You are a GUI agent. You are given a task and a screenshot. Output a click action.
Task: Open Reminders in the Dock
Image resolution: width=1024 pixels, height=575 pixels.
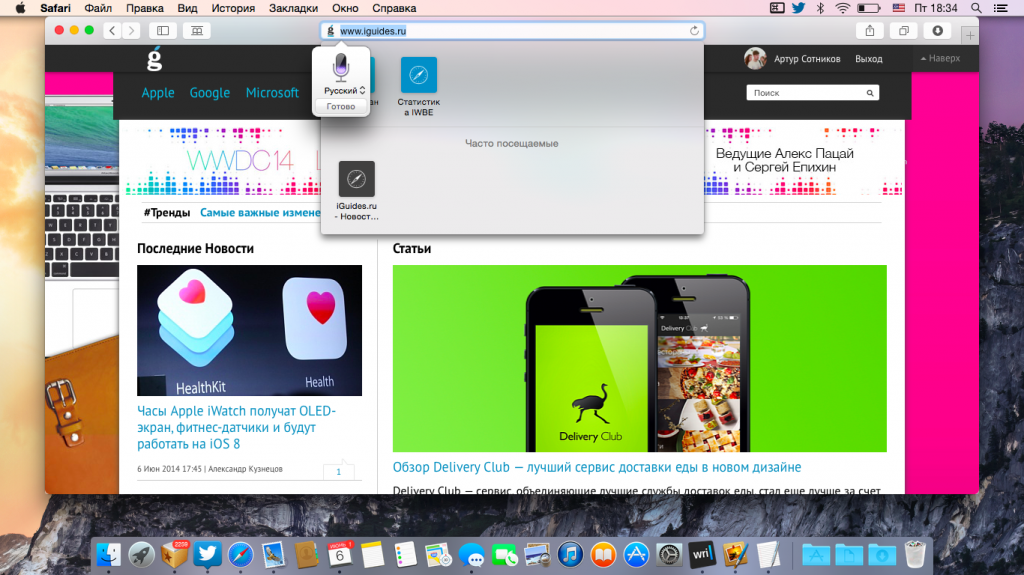coord(406,555)
